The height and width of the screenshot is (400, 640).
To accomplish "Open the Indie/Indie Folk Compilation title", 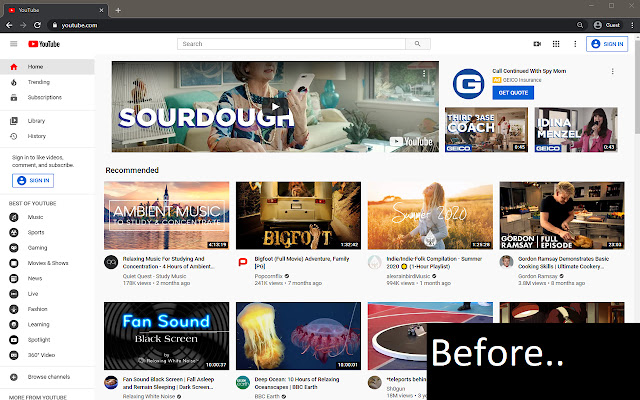I will (x=434, y=262).
